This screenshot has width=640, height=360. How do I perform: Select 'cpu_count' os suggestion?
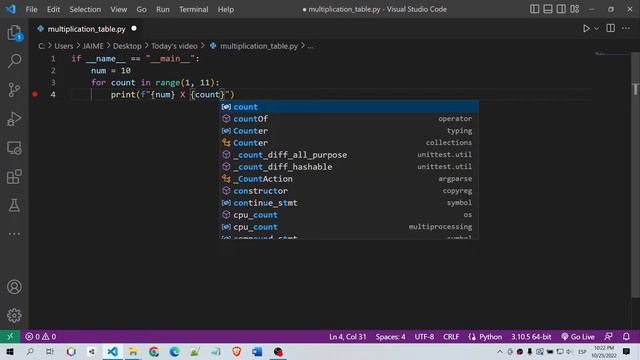(x=349, y=215)
